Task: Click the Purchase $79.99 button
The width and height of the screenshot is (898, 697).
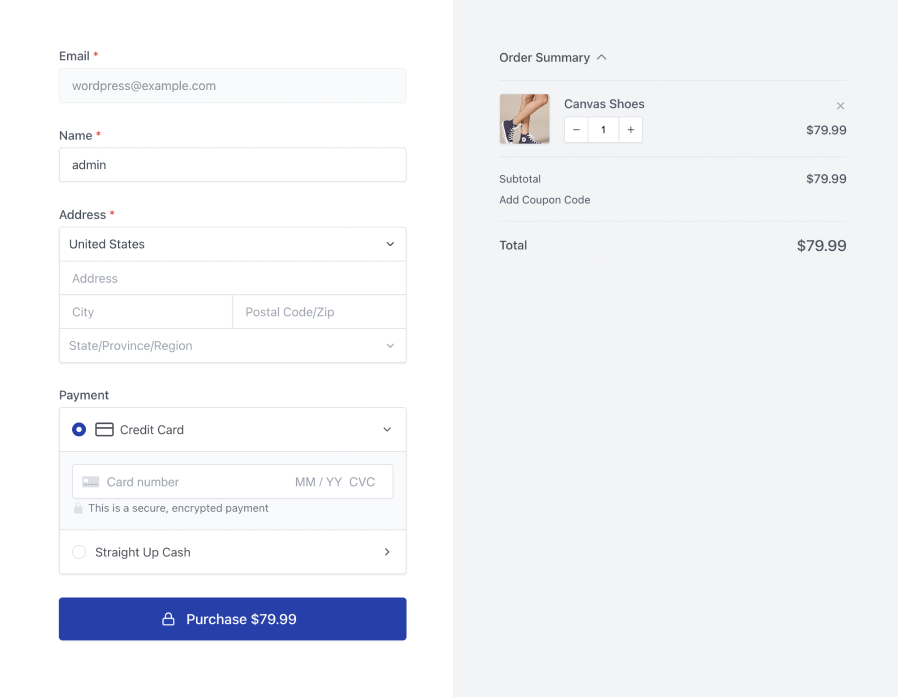Action: click(x=232, y=619)
